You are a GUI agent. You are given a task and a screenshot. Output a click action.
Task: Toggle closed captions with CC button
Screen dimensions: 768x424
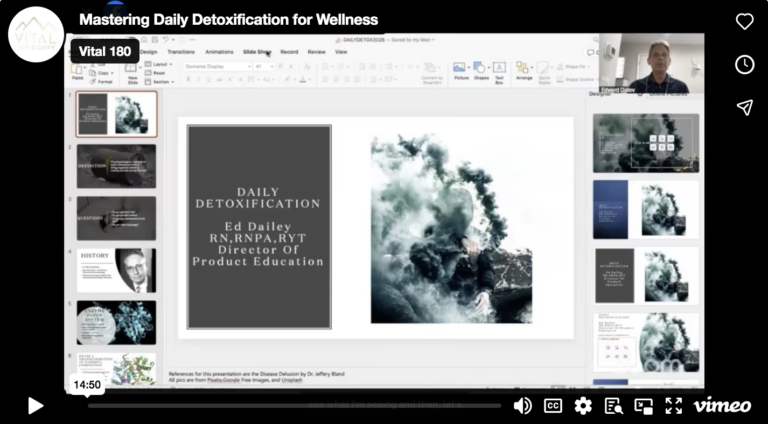(x=553, y=406)
